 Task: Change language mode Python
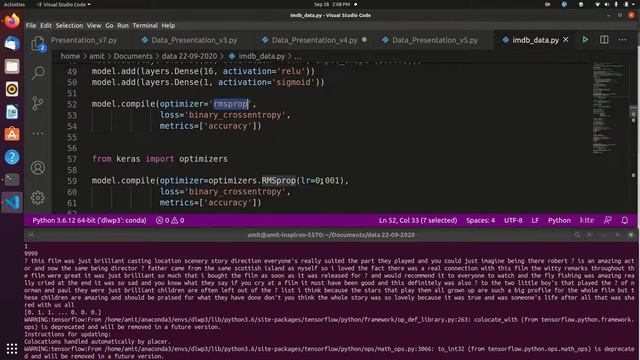559,220
